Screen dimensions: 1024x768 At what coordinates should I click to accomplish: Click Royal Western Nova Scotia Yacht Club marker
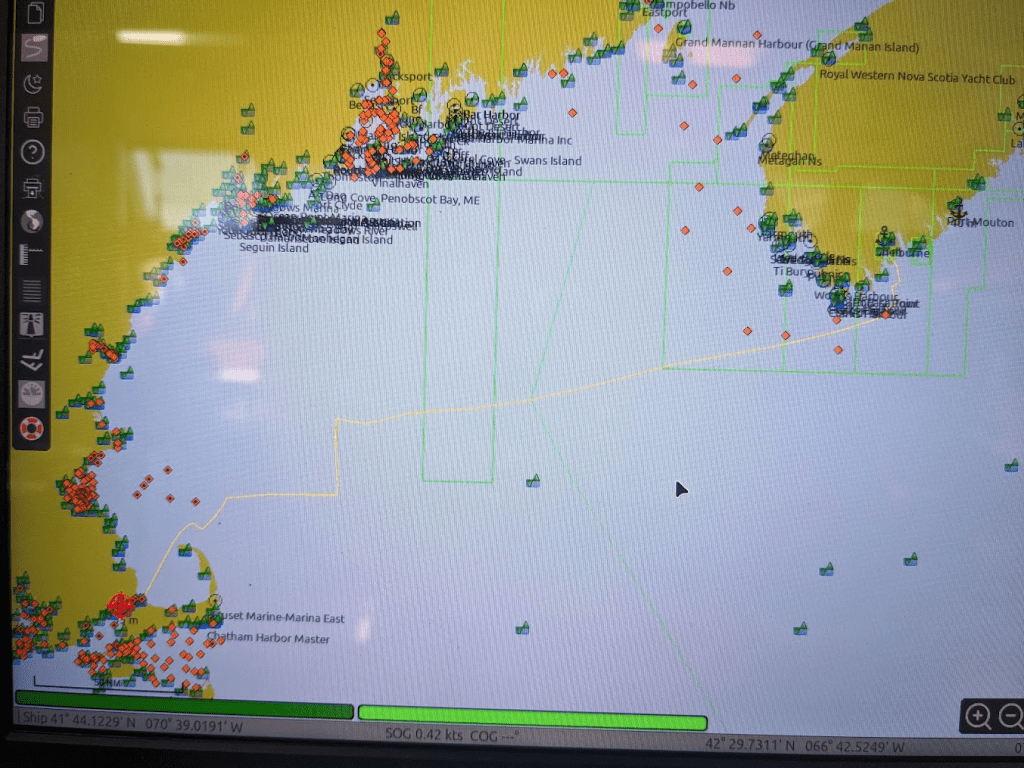click(x=828, y=59)
